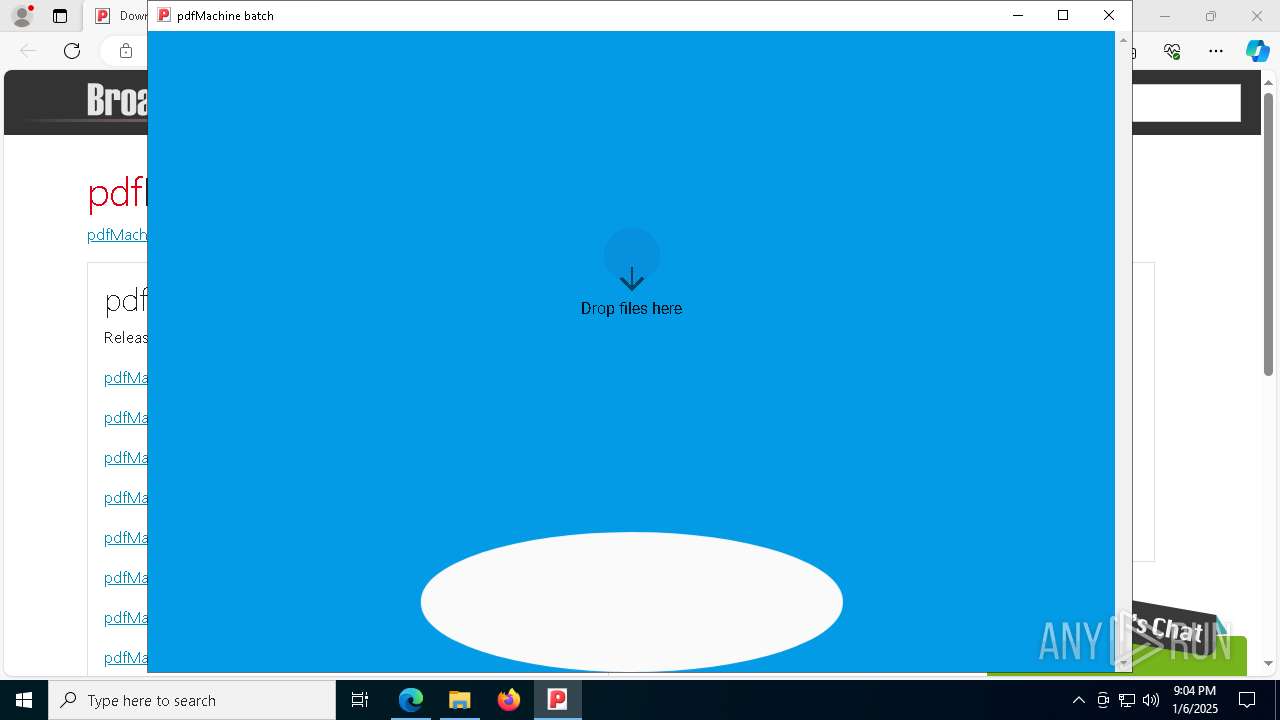Click the Edge page scrollbar down arrow

1268,663
